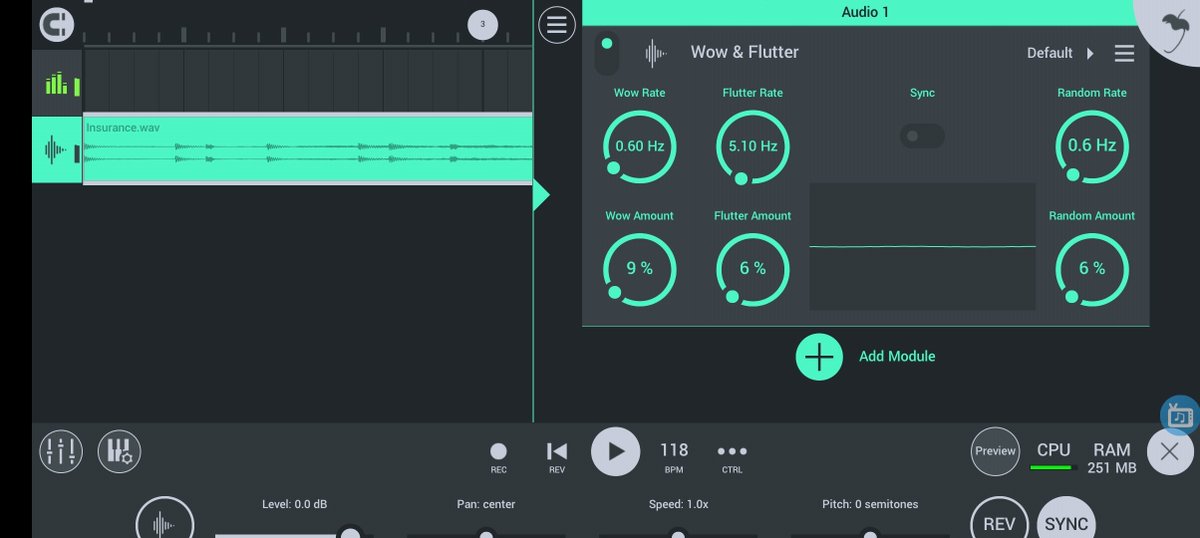Adjust the Flutter Rate knob at 5.10 Hz
The image size is (1200, 538).
click(753, 146)
